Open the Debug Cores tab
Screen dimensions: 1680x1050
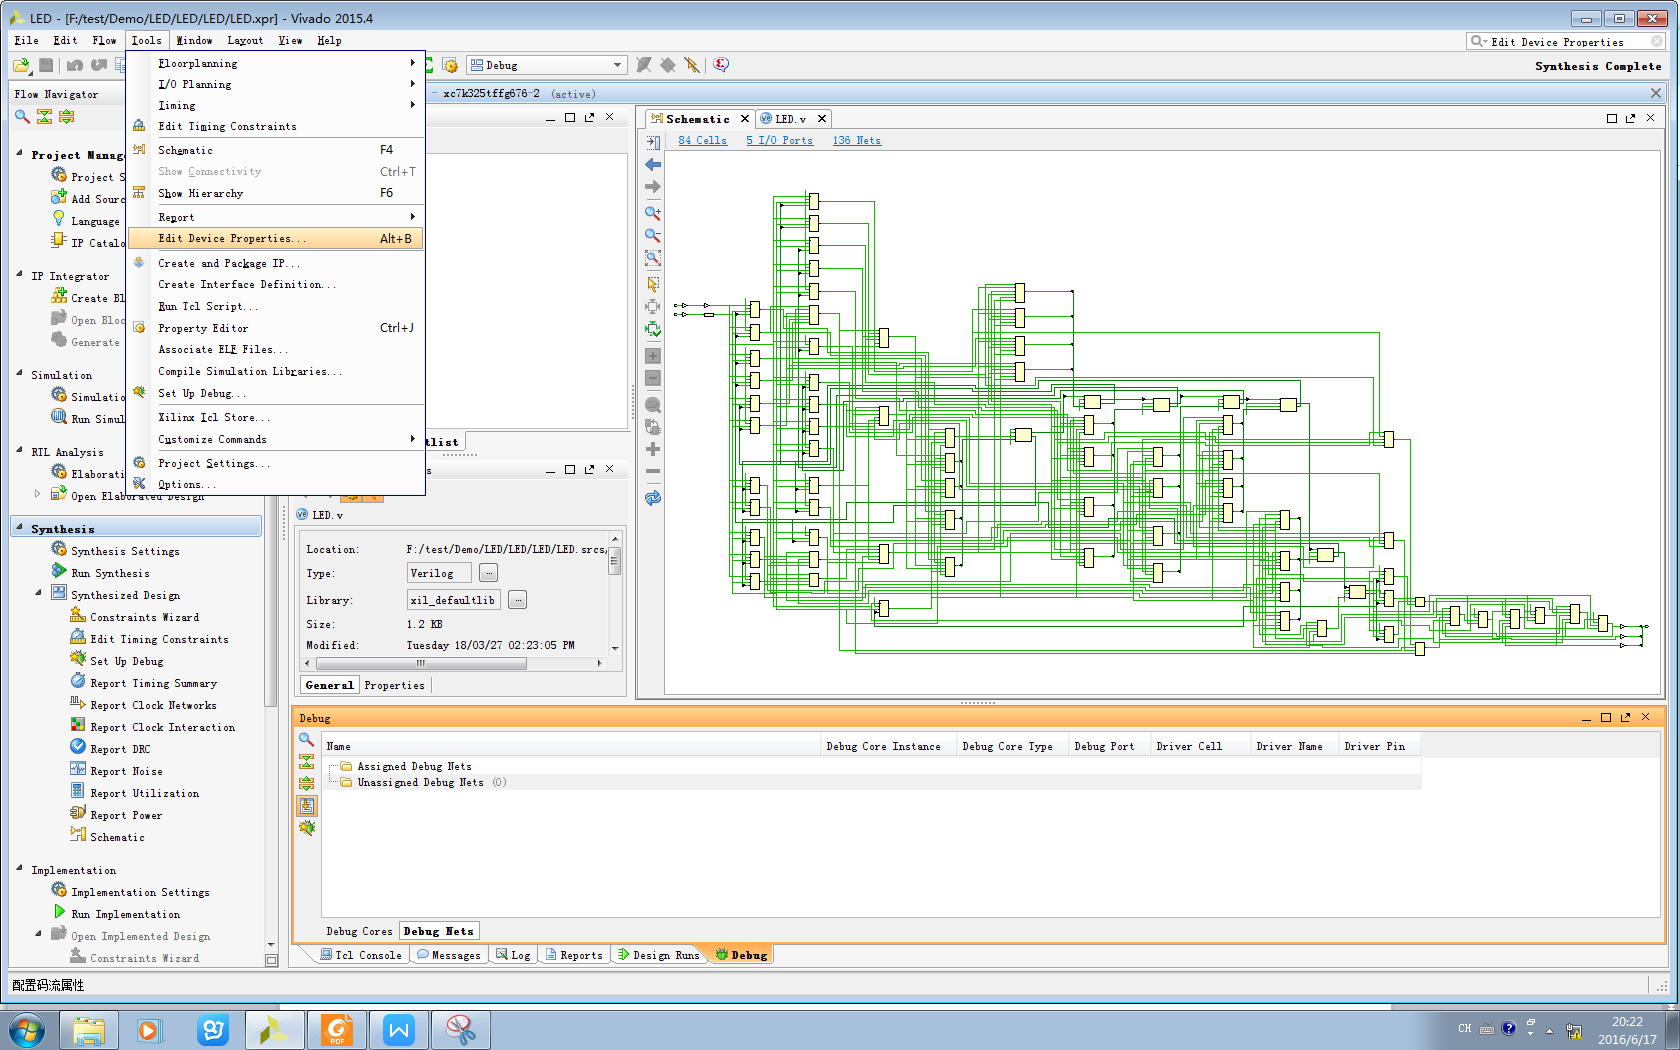pos(359,931)
